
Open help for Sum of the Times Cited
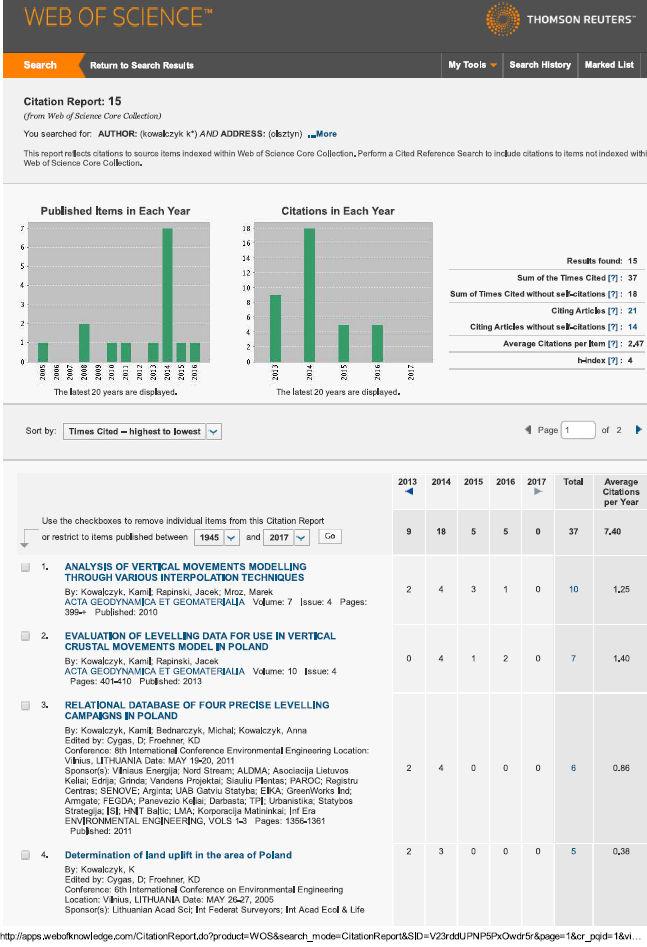click(x=613, y=278)
